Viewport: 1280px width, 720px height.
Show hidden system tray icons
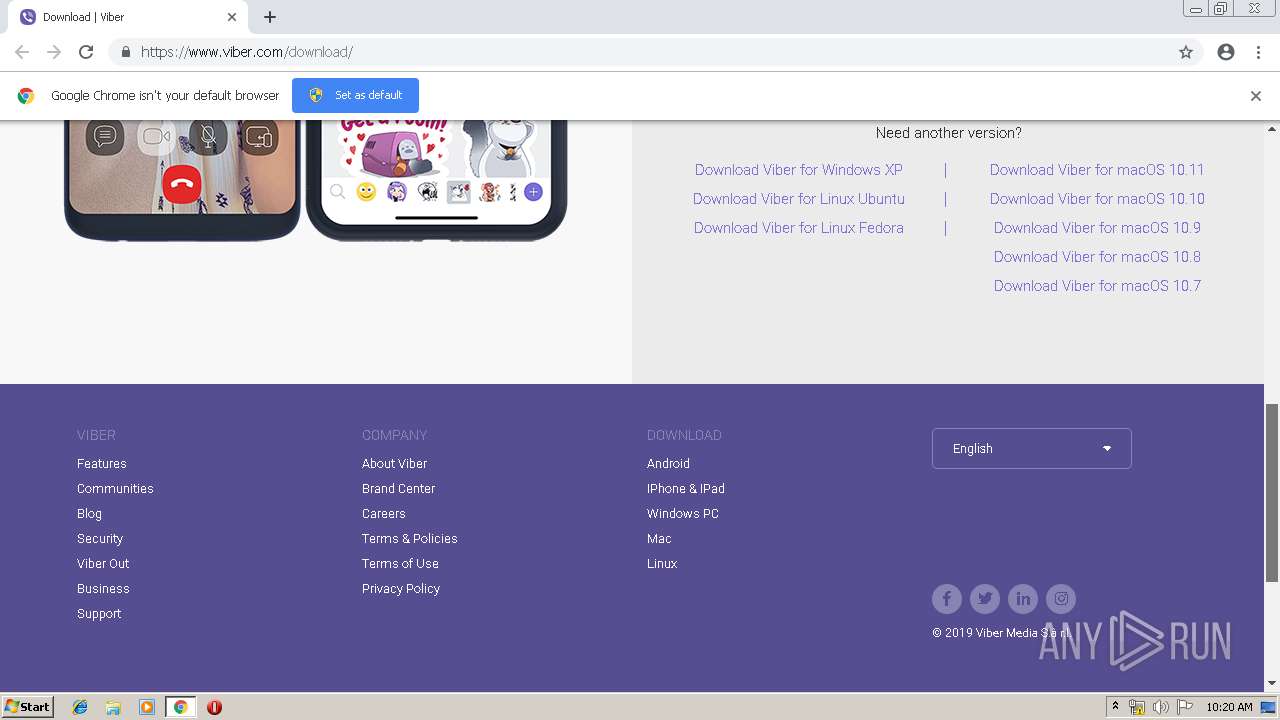[1115, 707]
